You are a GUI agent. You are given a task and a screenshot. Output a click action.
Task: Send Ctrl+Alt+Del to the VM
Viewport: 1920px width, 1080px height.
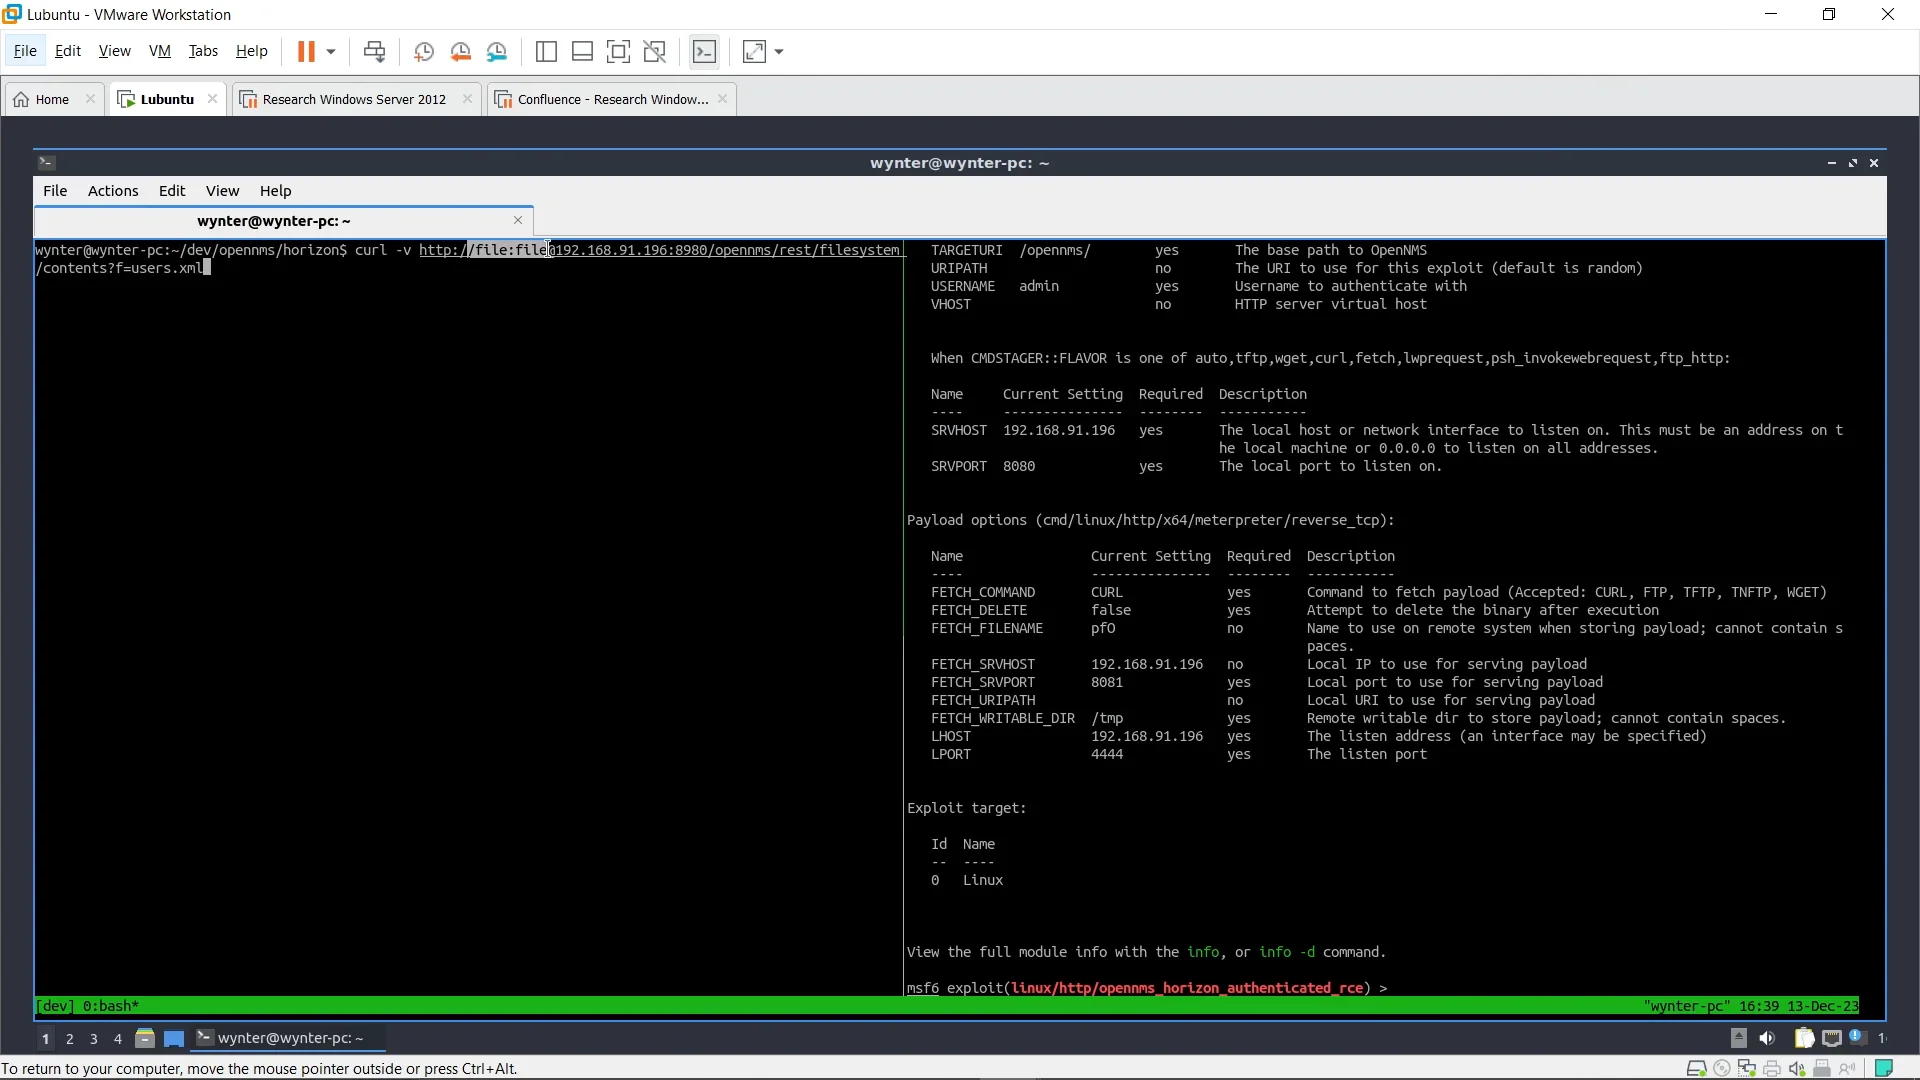click(x=374, y=51)
